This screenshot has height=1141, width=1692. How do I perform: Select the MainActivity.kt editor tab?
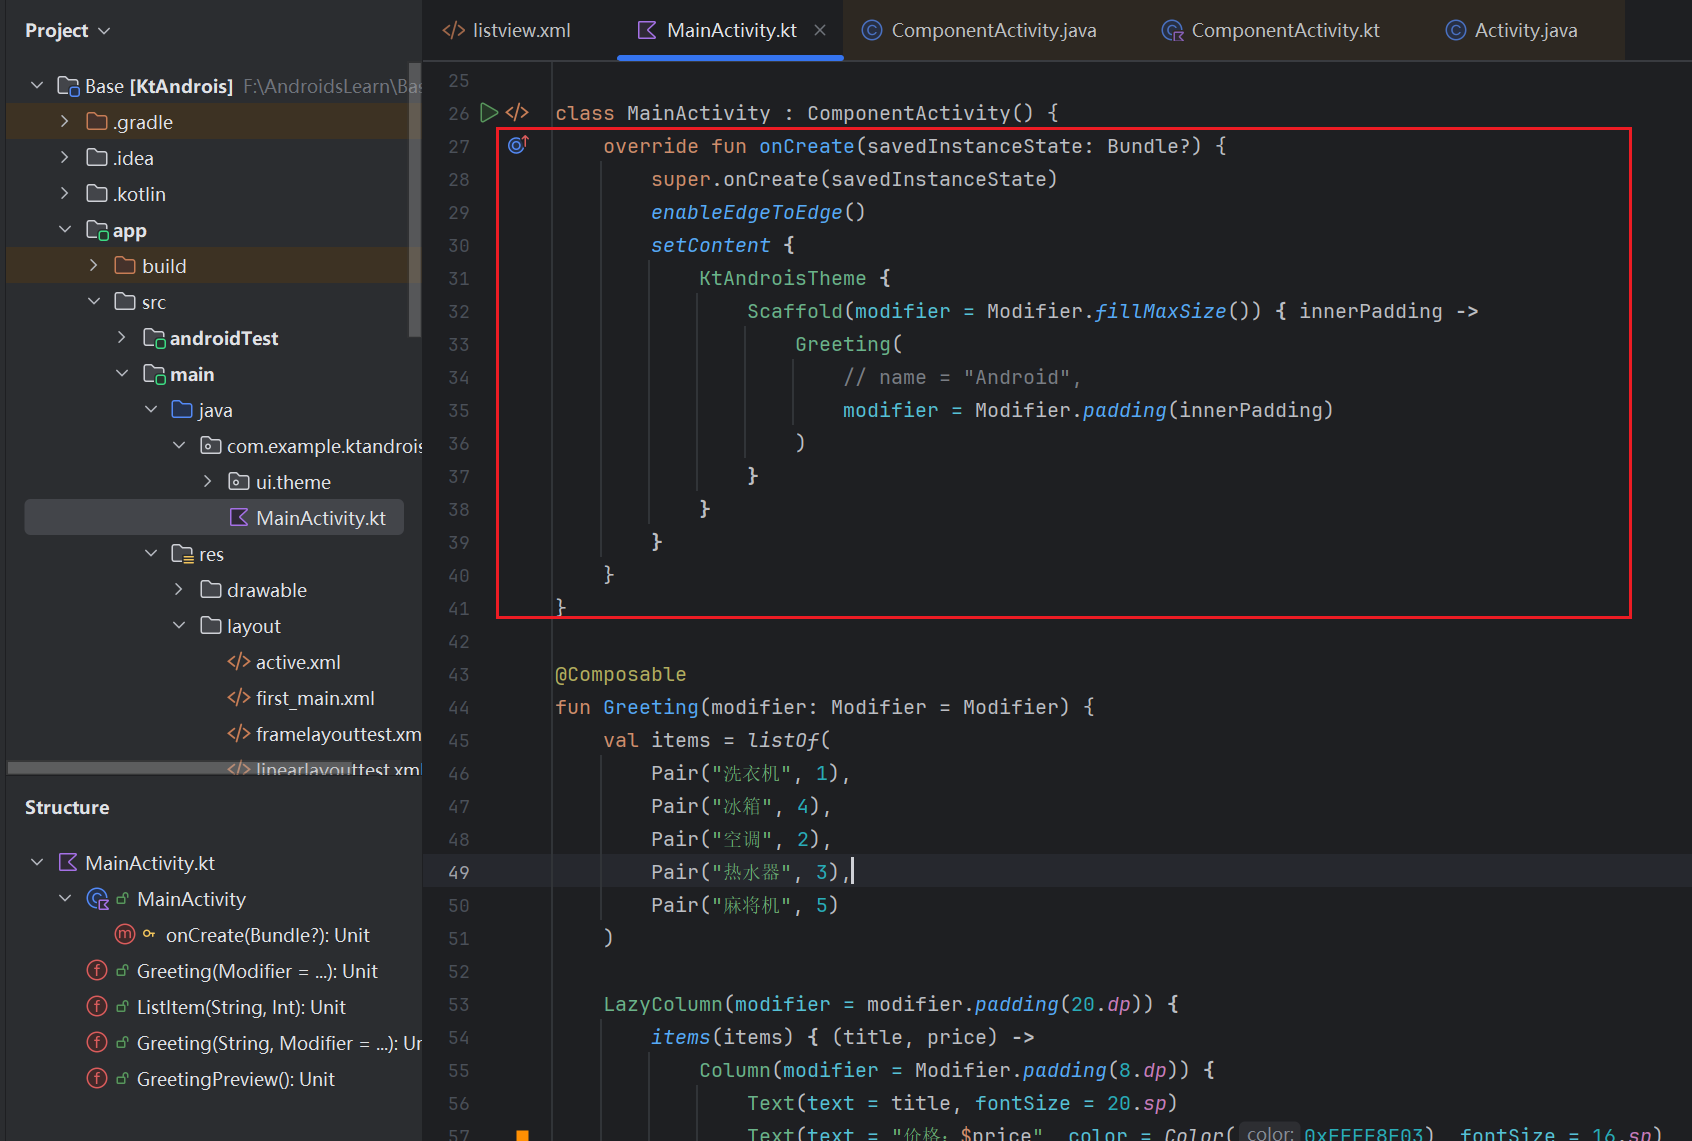click(731, 30)
